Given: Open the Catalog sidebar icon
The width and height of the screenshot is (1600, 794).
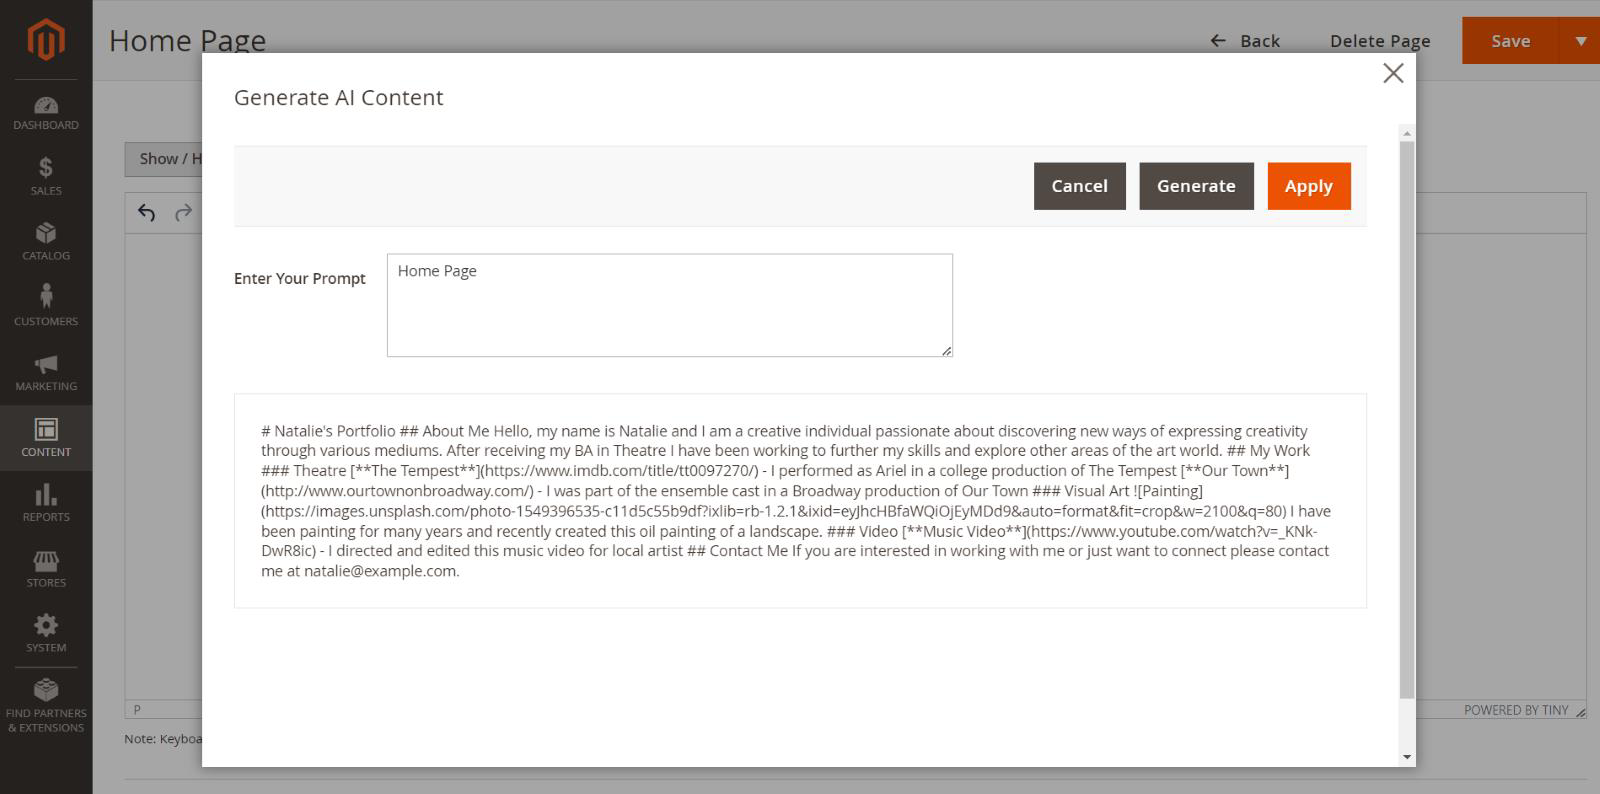Looking at the screenshot, I should 46,241.
